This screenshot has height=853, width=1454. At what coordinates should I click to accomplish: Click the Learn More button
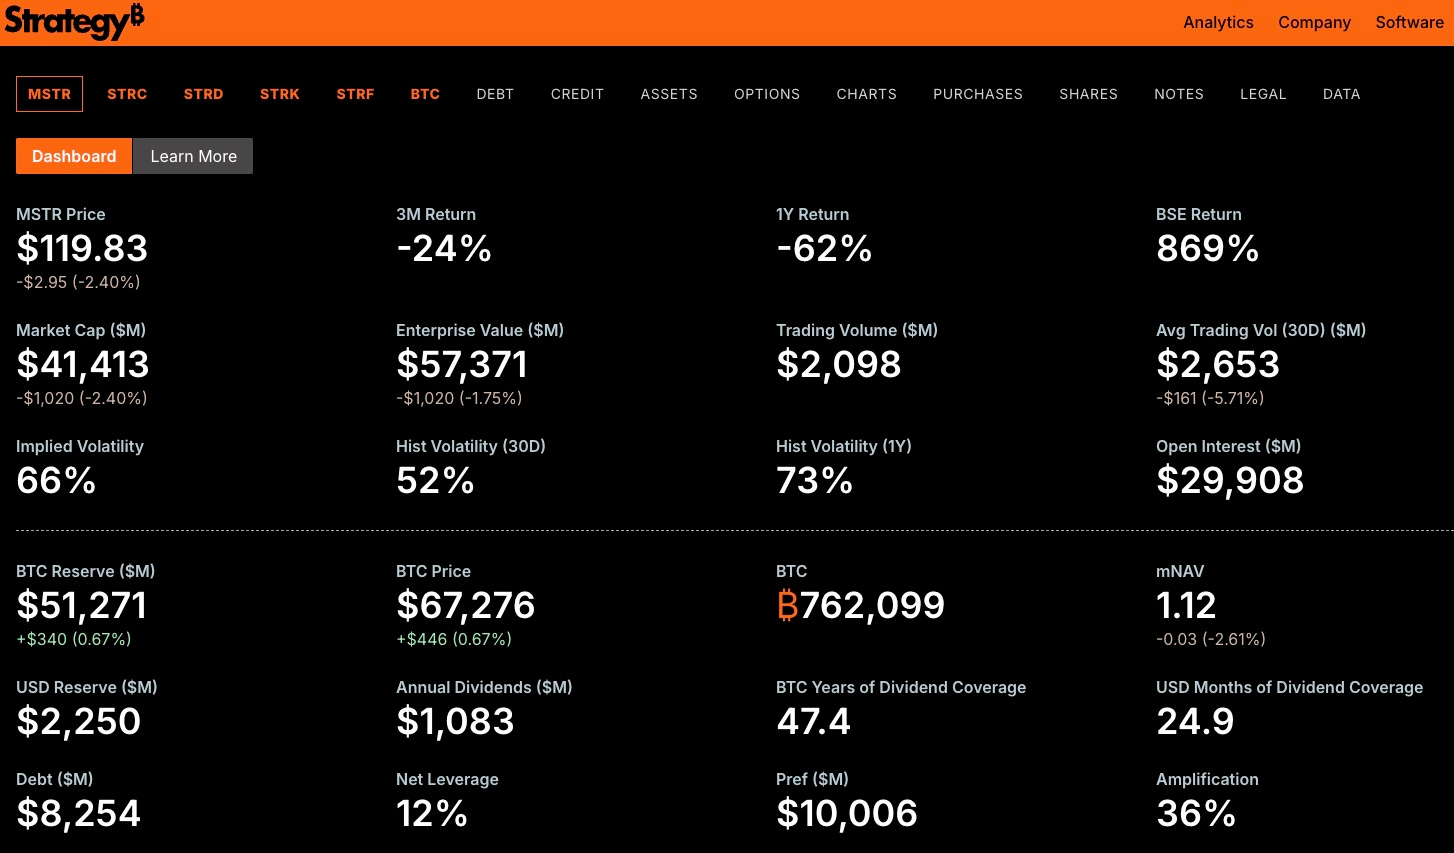(193, 156)
